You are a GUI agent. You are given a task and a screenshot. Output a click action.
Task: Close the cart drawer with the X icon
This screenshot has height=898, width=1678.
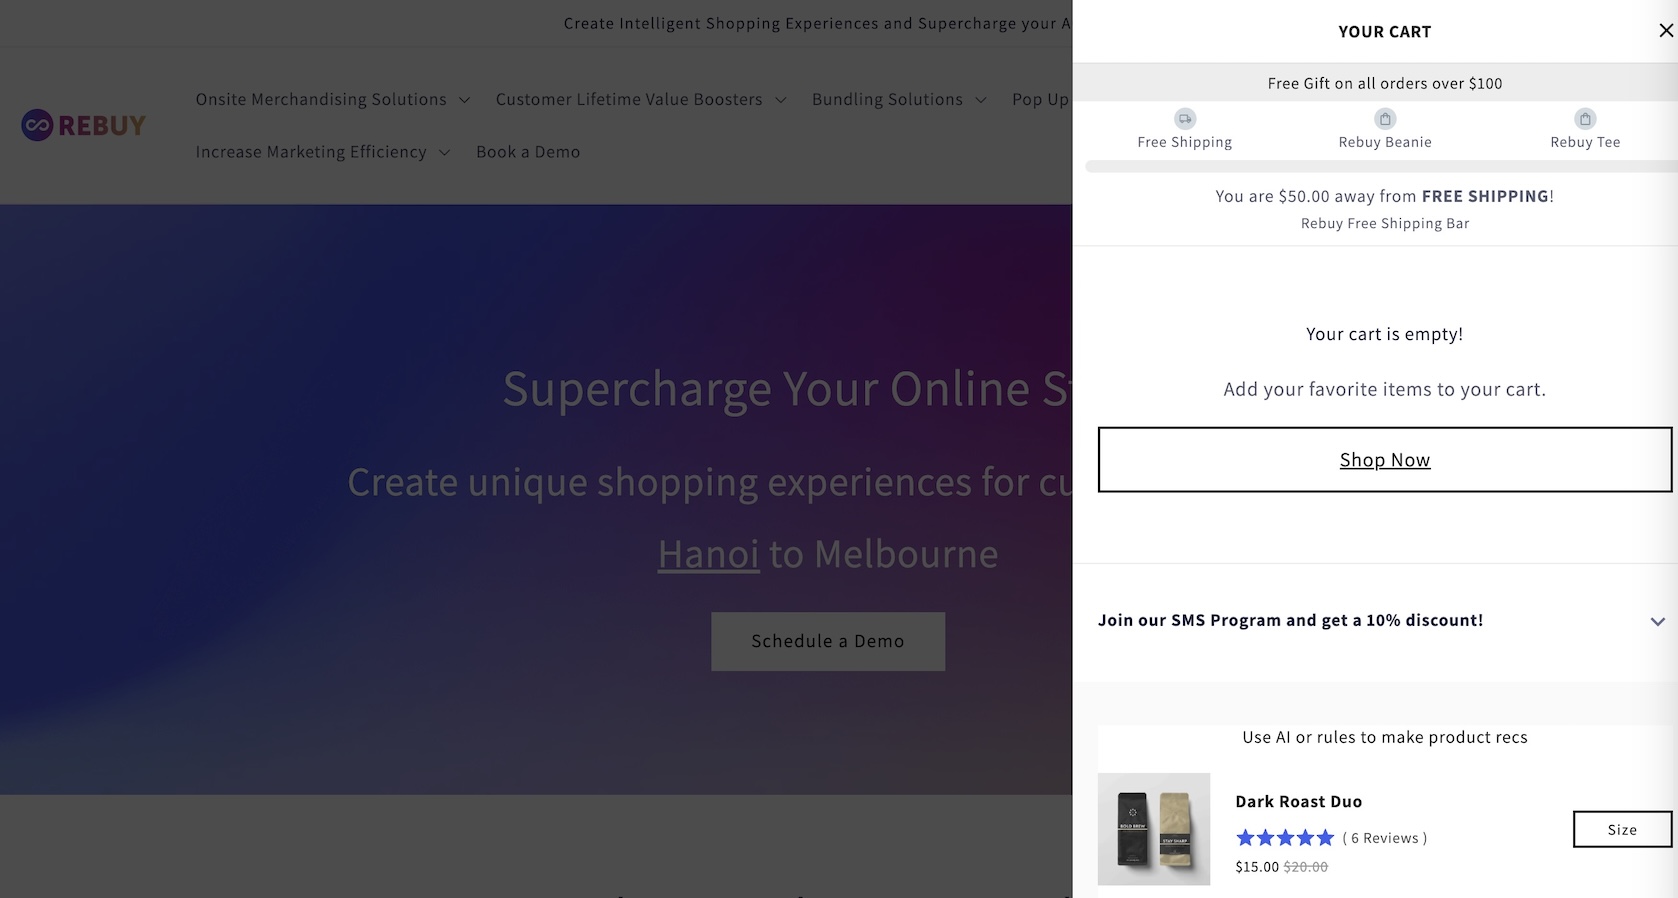(1666, 31)
